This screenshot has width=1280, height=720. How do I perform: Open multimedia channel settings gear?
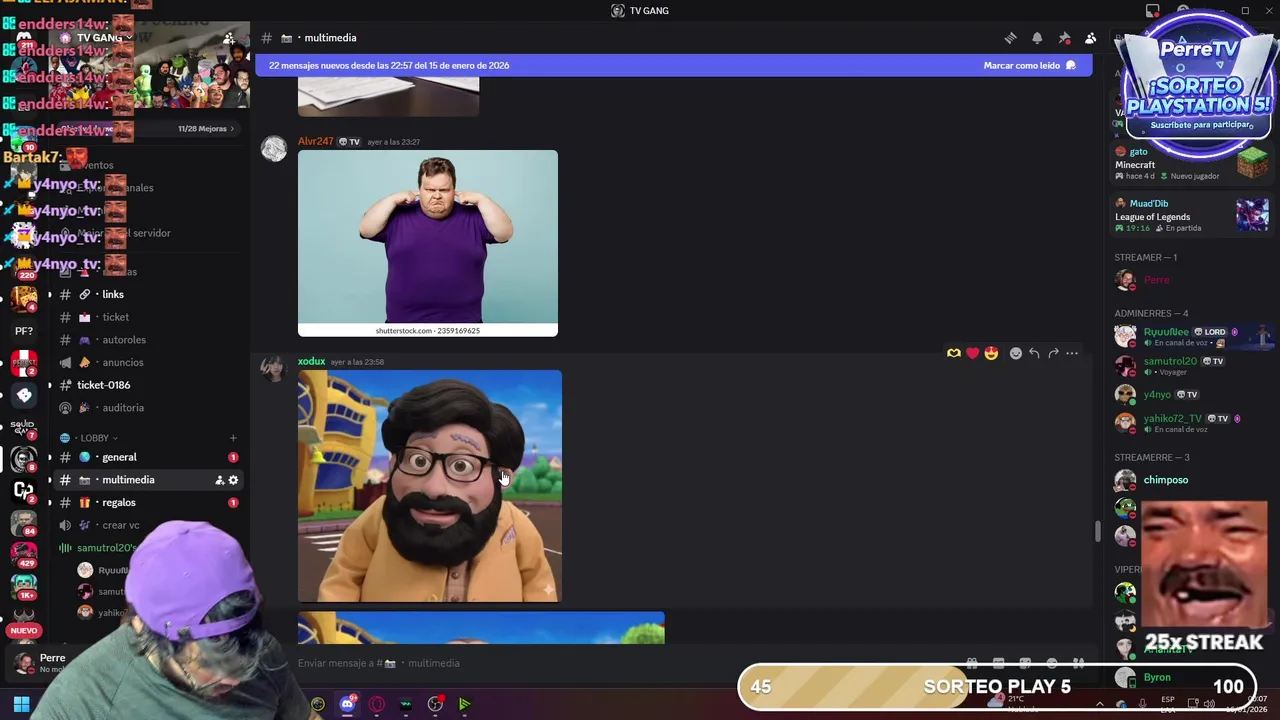(234, 480)
